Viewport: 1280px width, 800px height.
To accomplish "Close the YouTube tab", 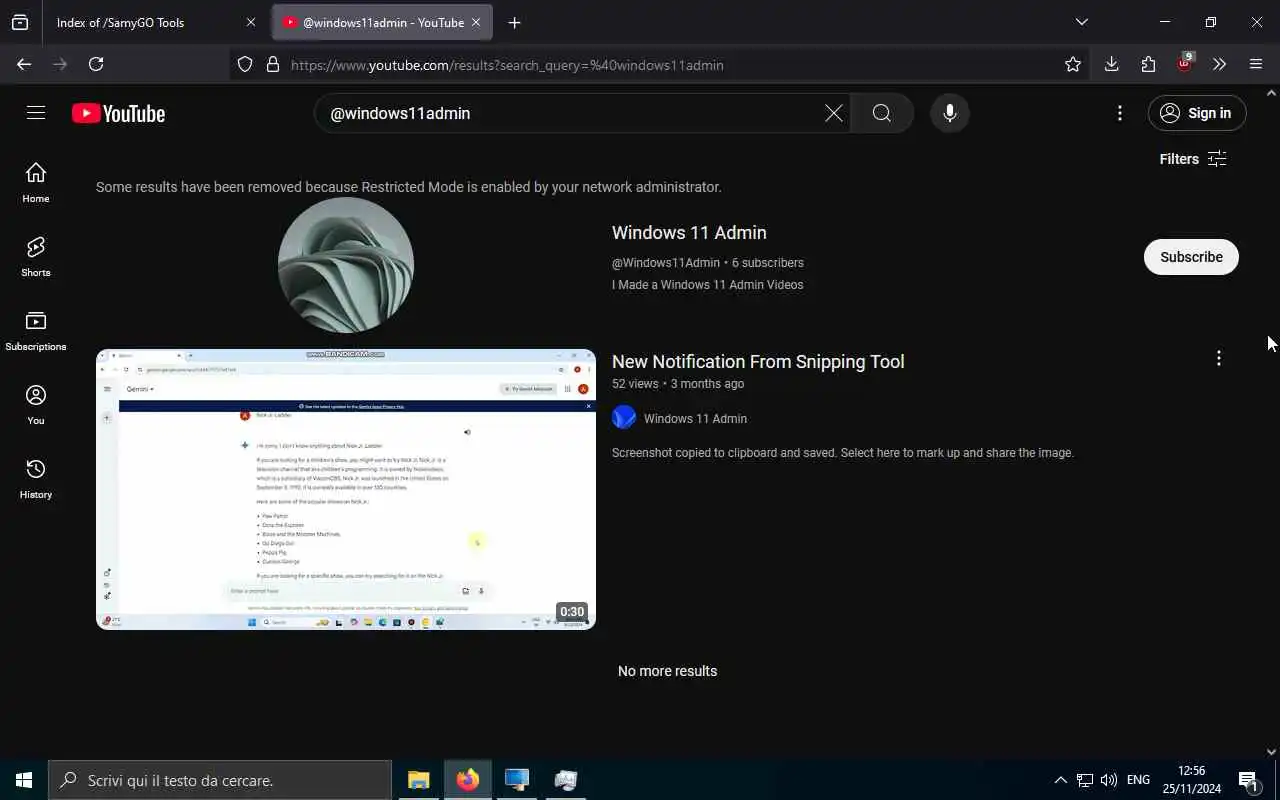I will pyautogui.click(x=476, y=22).
